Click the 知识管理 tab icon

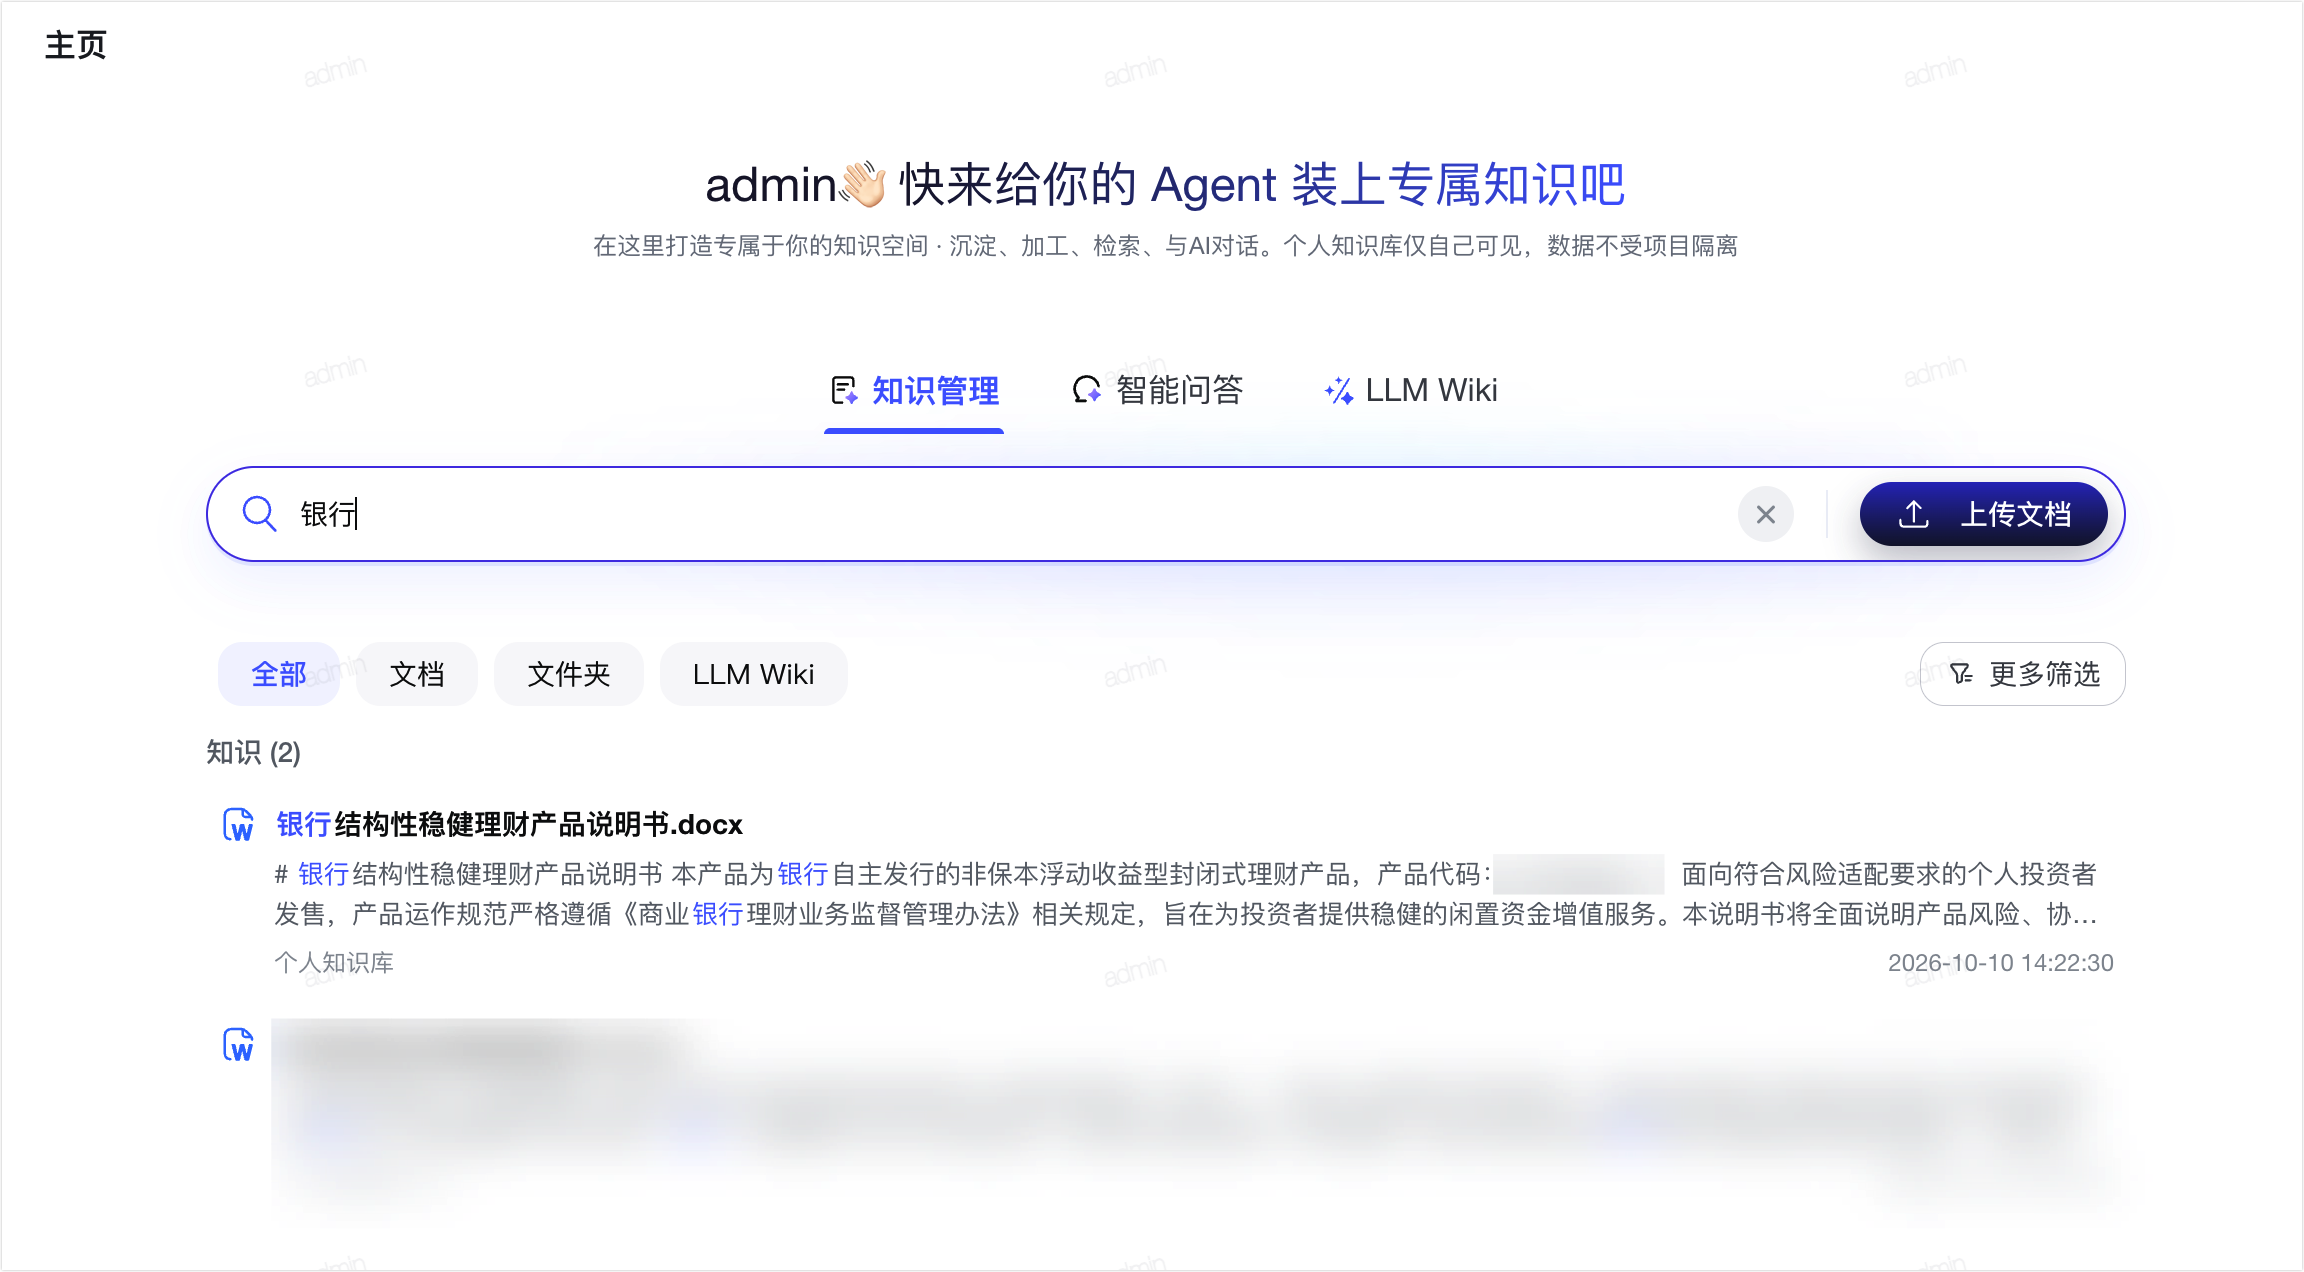pos(844,390)
